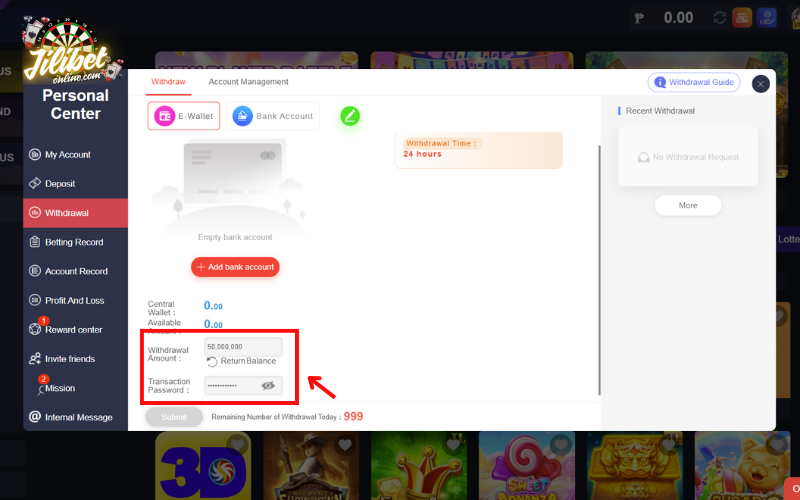
Task: Click the Internal Message @ icon
Action: click(35, 417)
